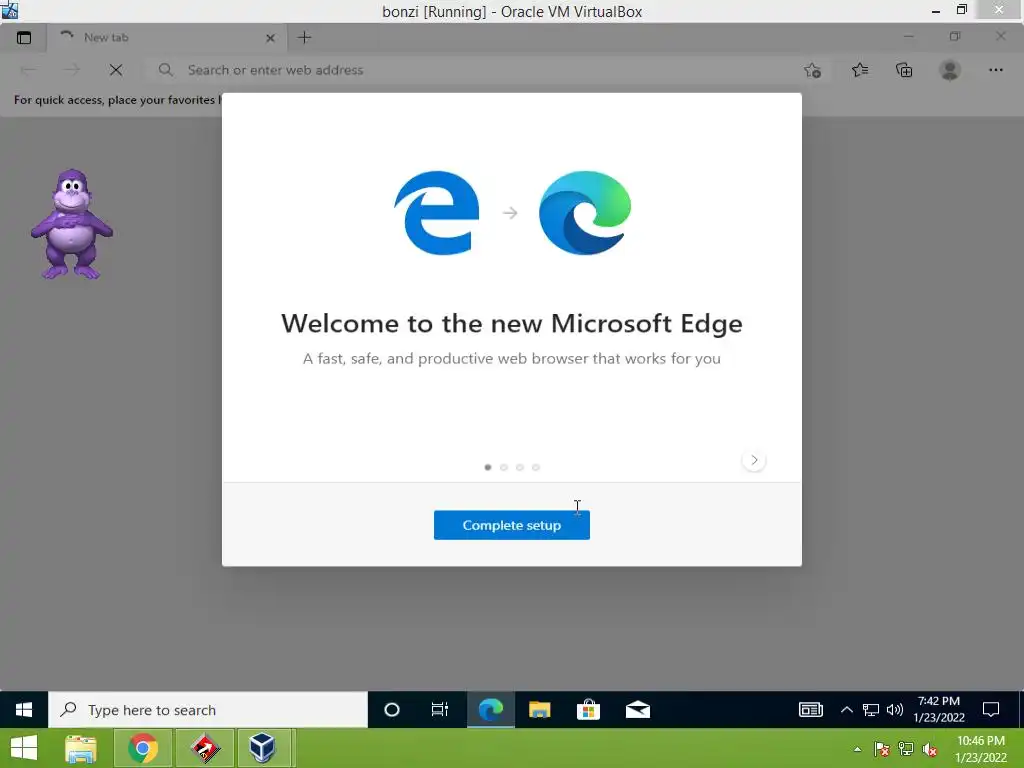The image size is (1024, 768).
Task: Open guest clock showing 7:42 PM
Action: (x=938, y=709)
